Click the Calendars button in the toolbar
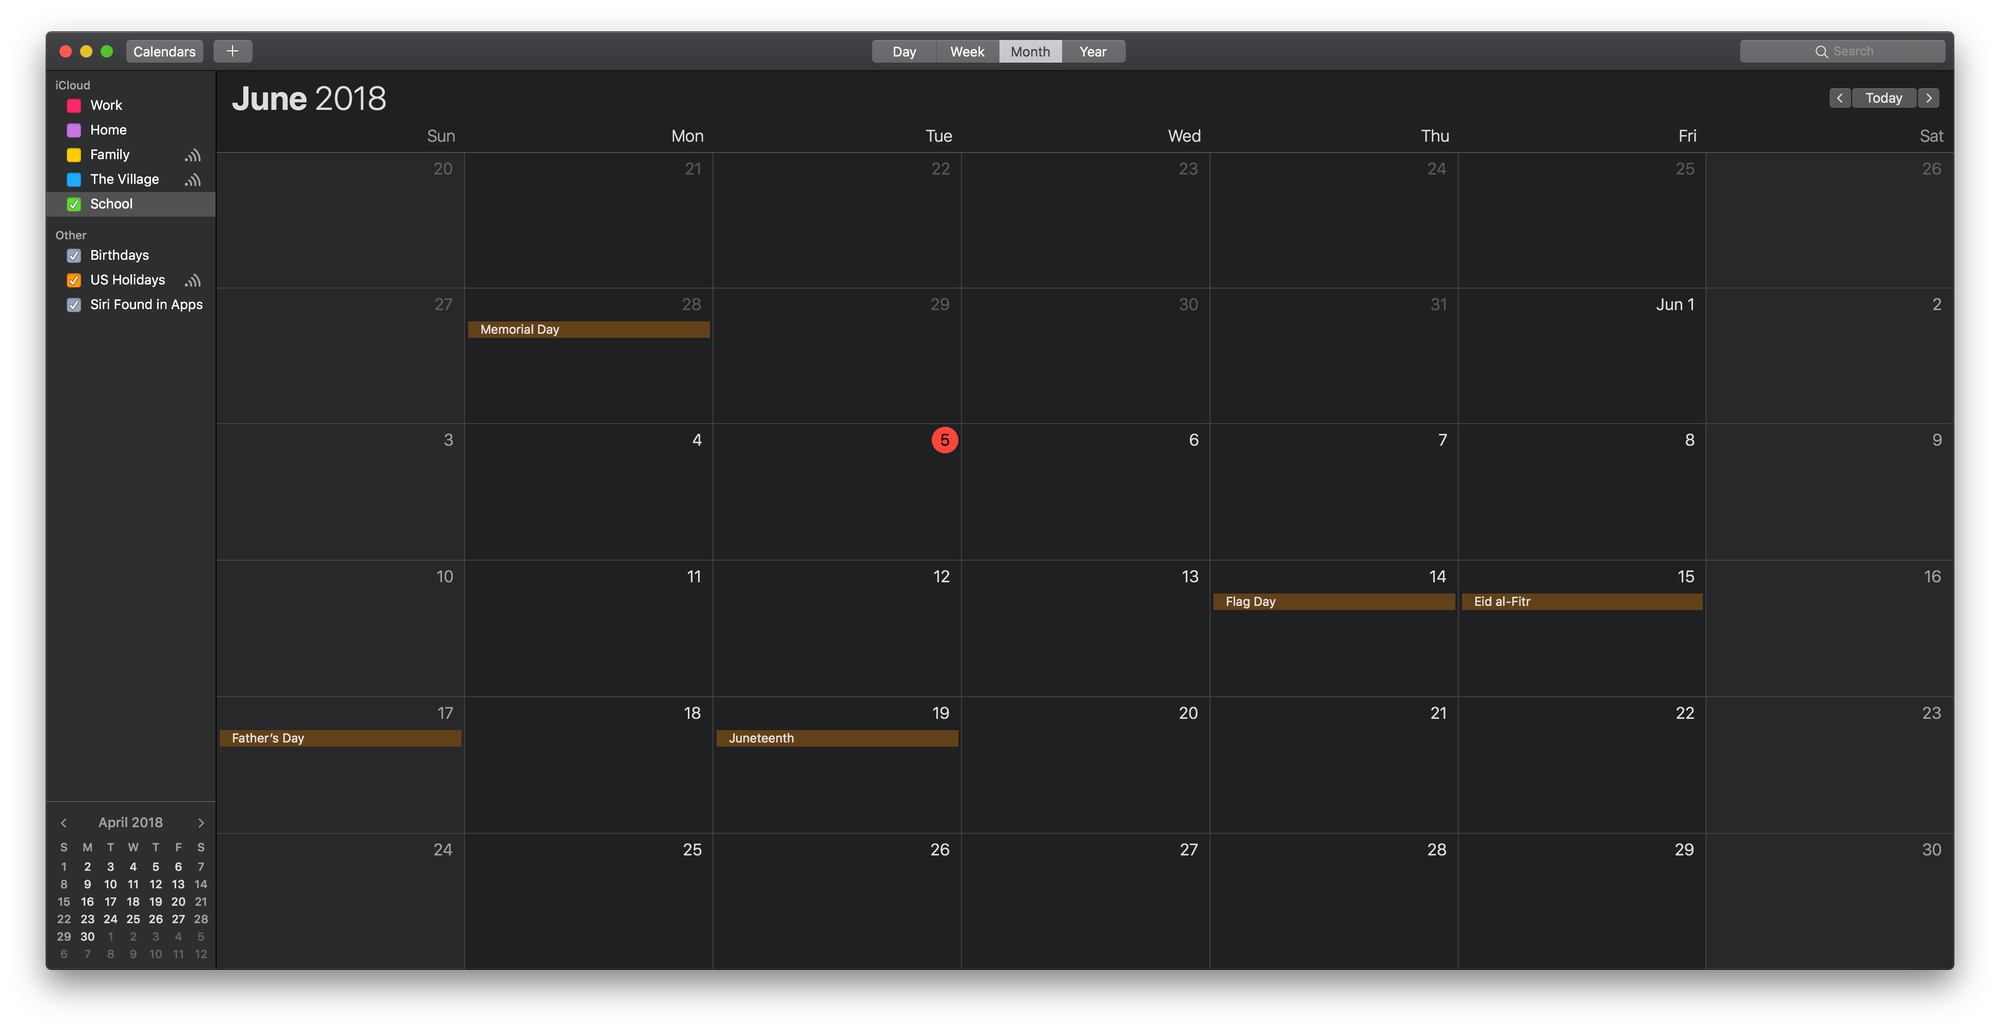The image size is (2000, 1030). tap(163, 51)
